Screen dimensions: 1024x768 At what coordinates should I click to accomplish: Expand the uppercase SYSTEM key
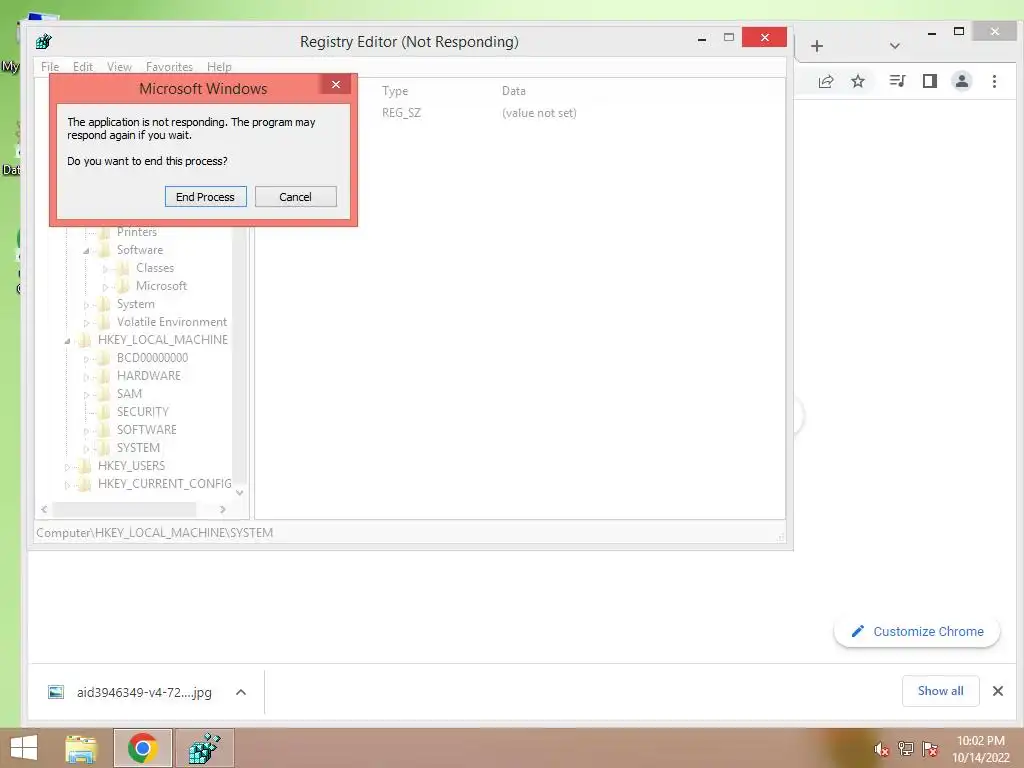tap(86, 449)
